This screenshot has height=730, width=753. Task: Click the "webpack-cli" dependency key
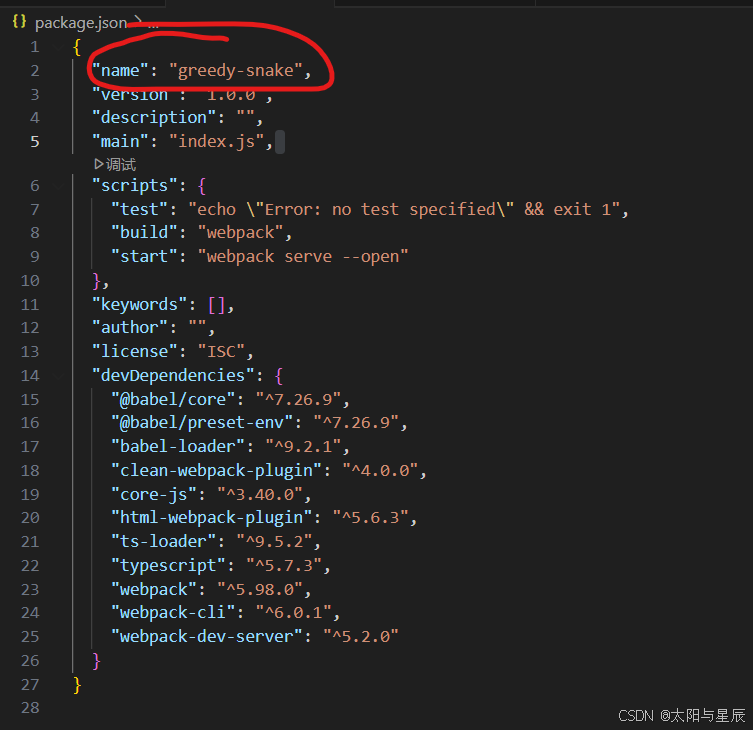[x=173, y=613]
